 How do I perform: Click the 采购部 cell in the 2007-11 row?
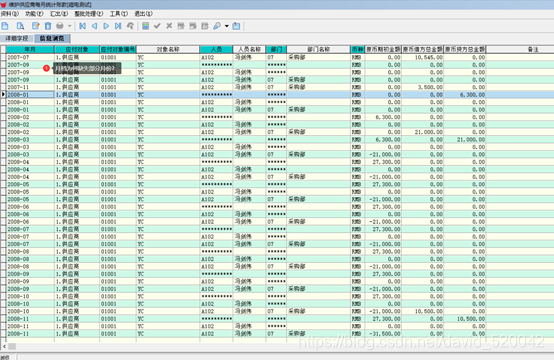tap(318, 87)
